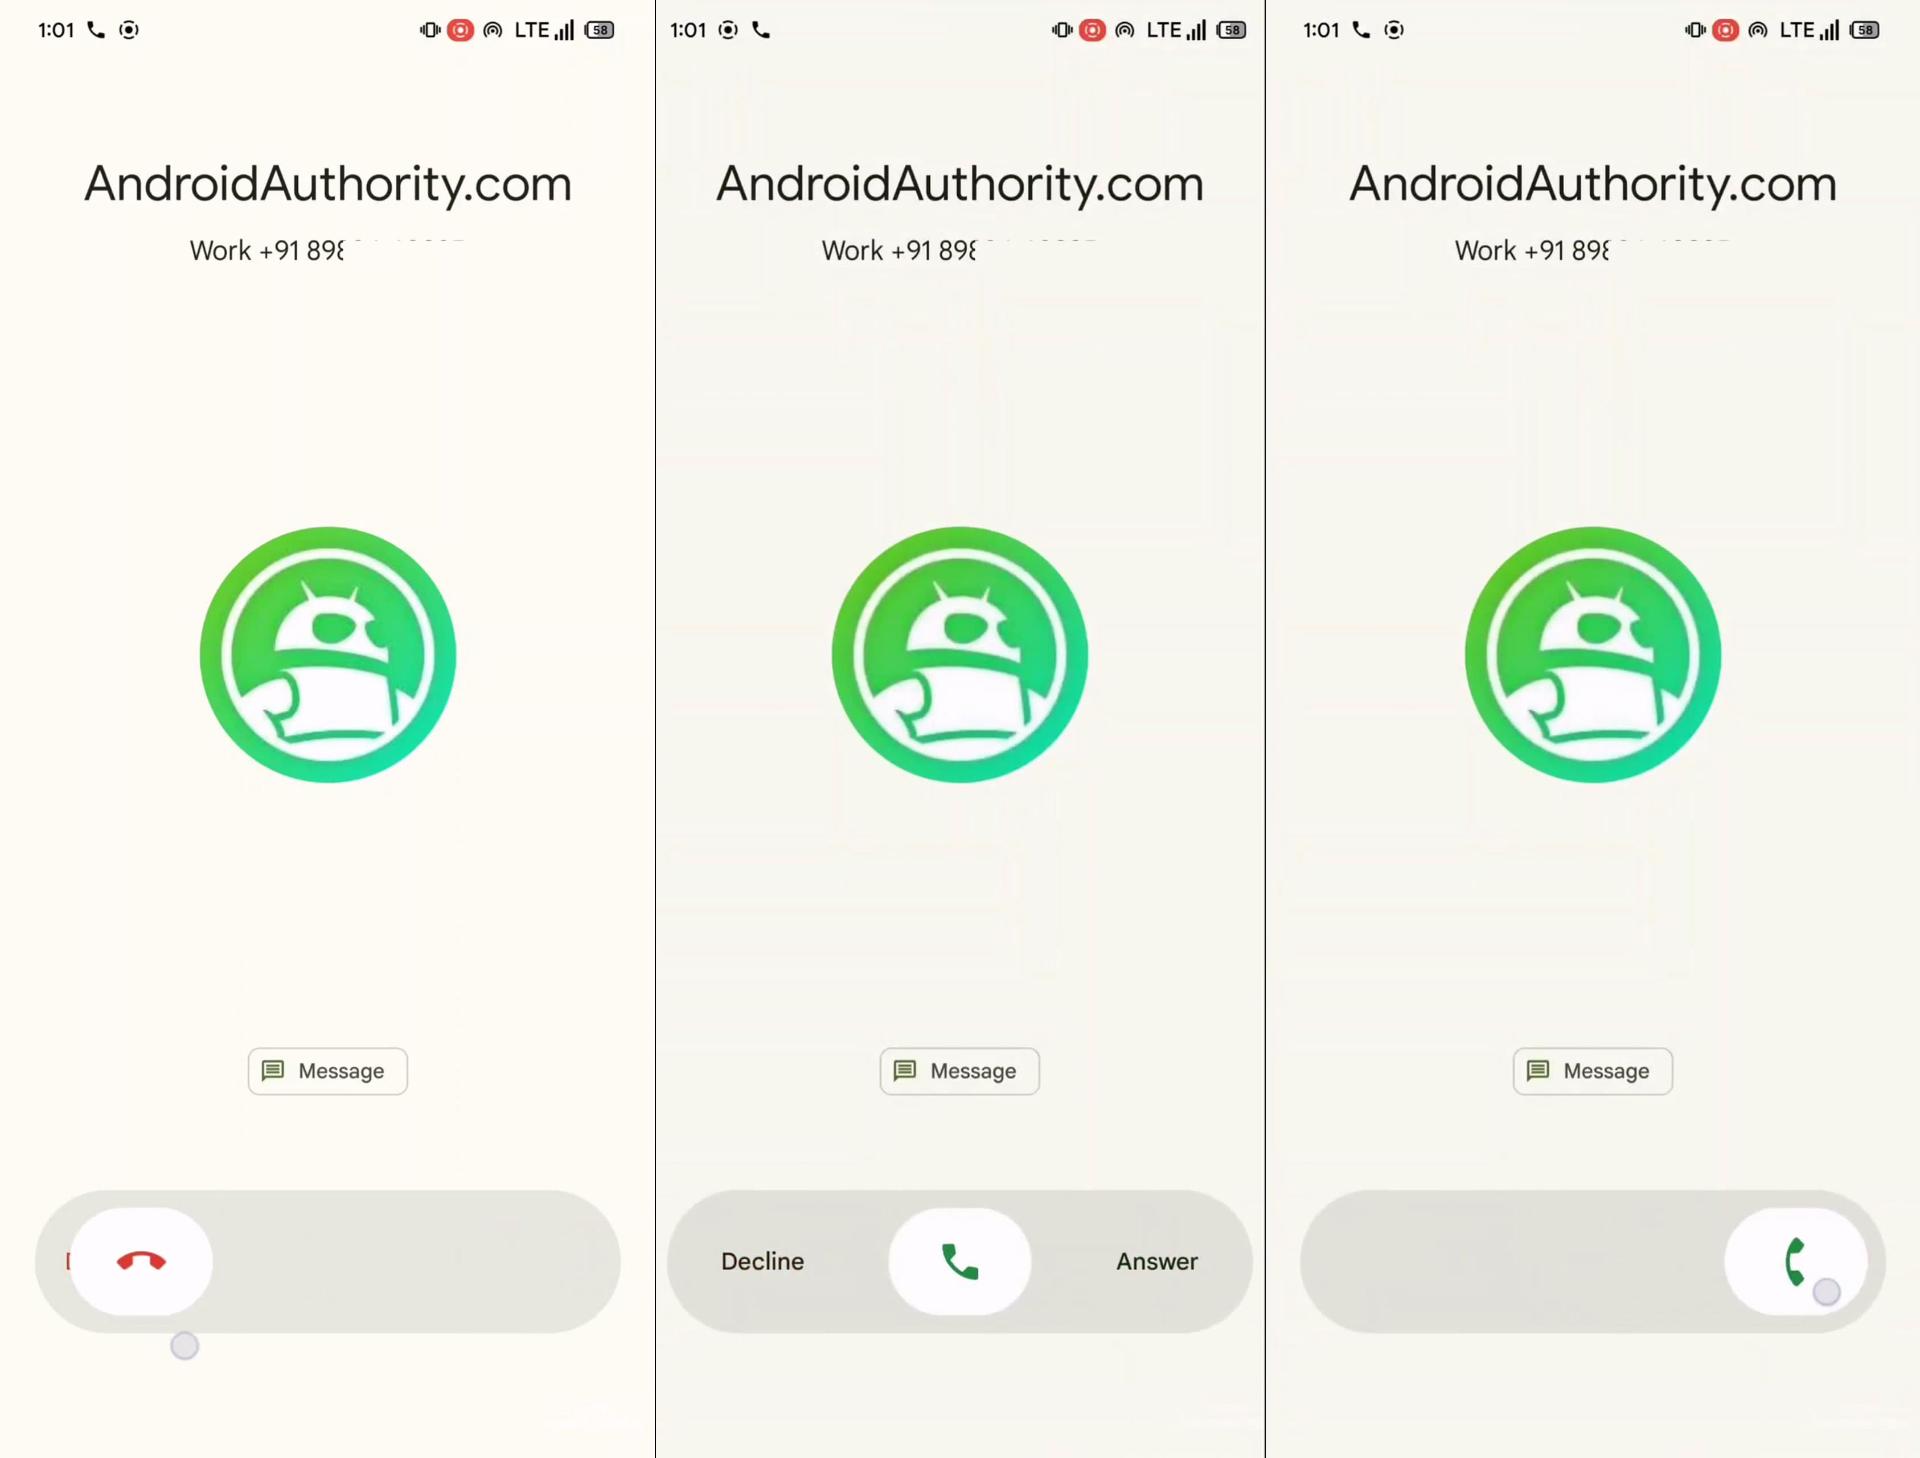Tap the empty slider track in the right screen

1512,1261
